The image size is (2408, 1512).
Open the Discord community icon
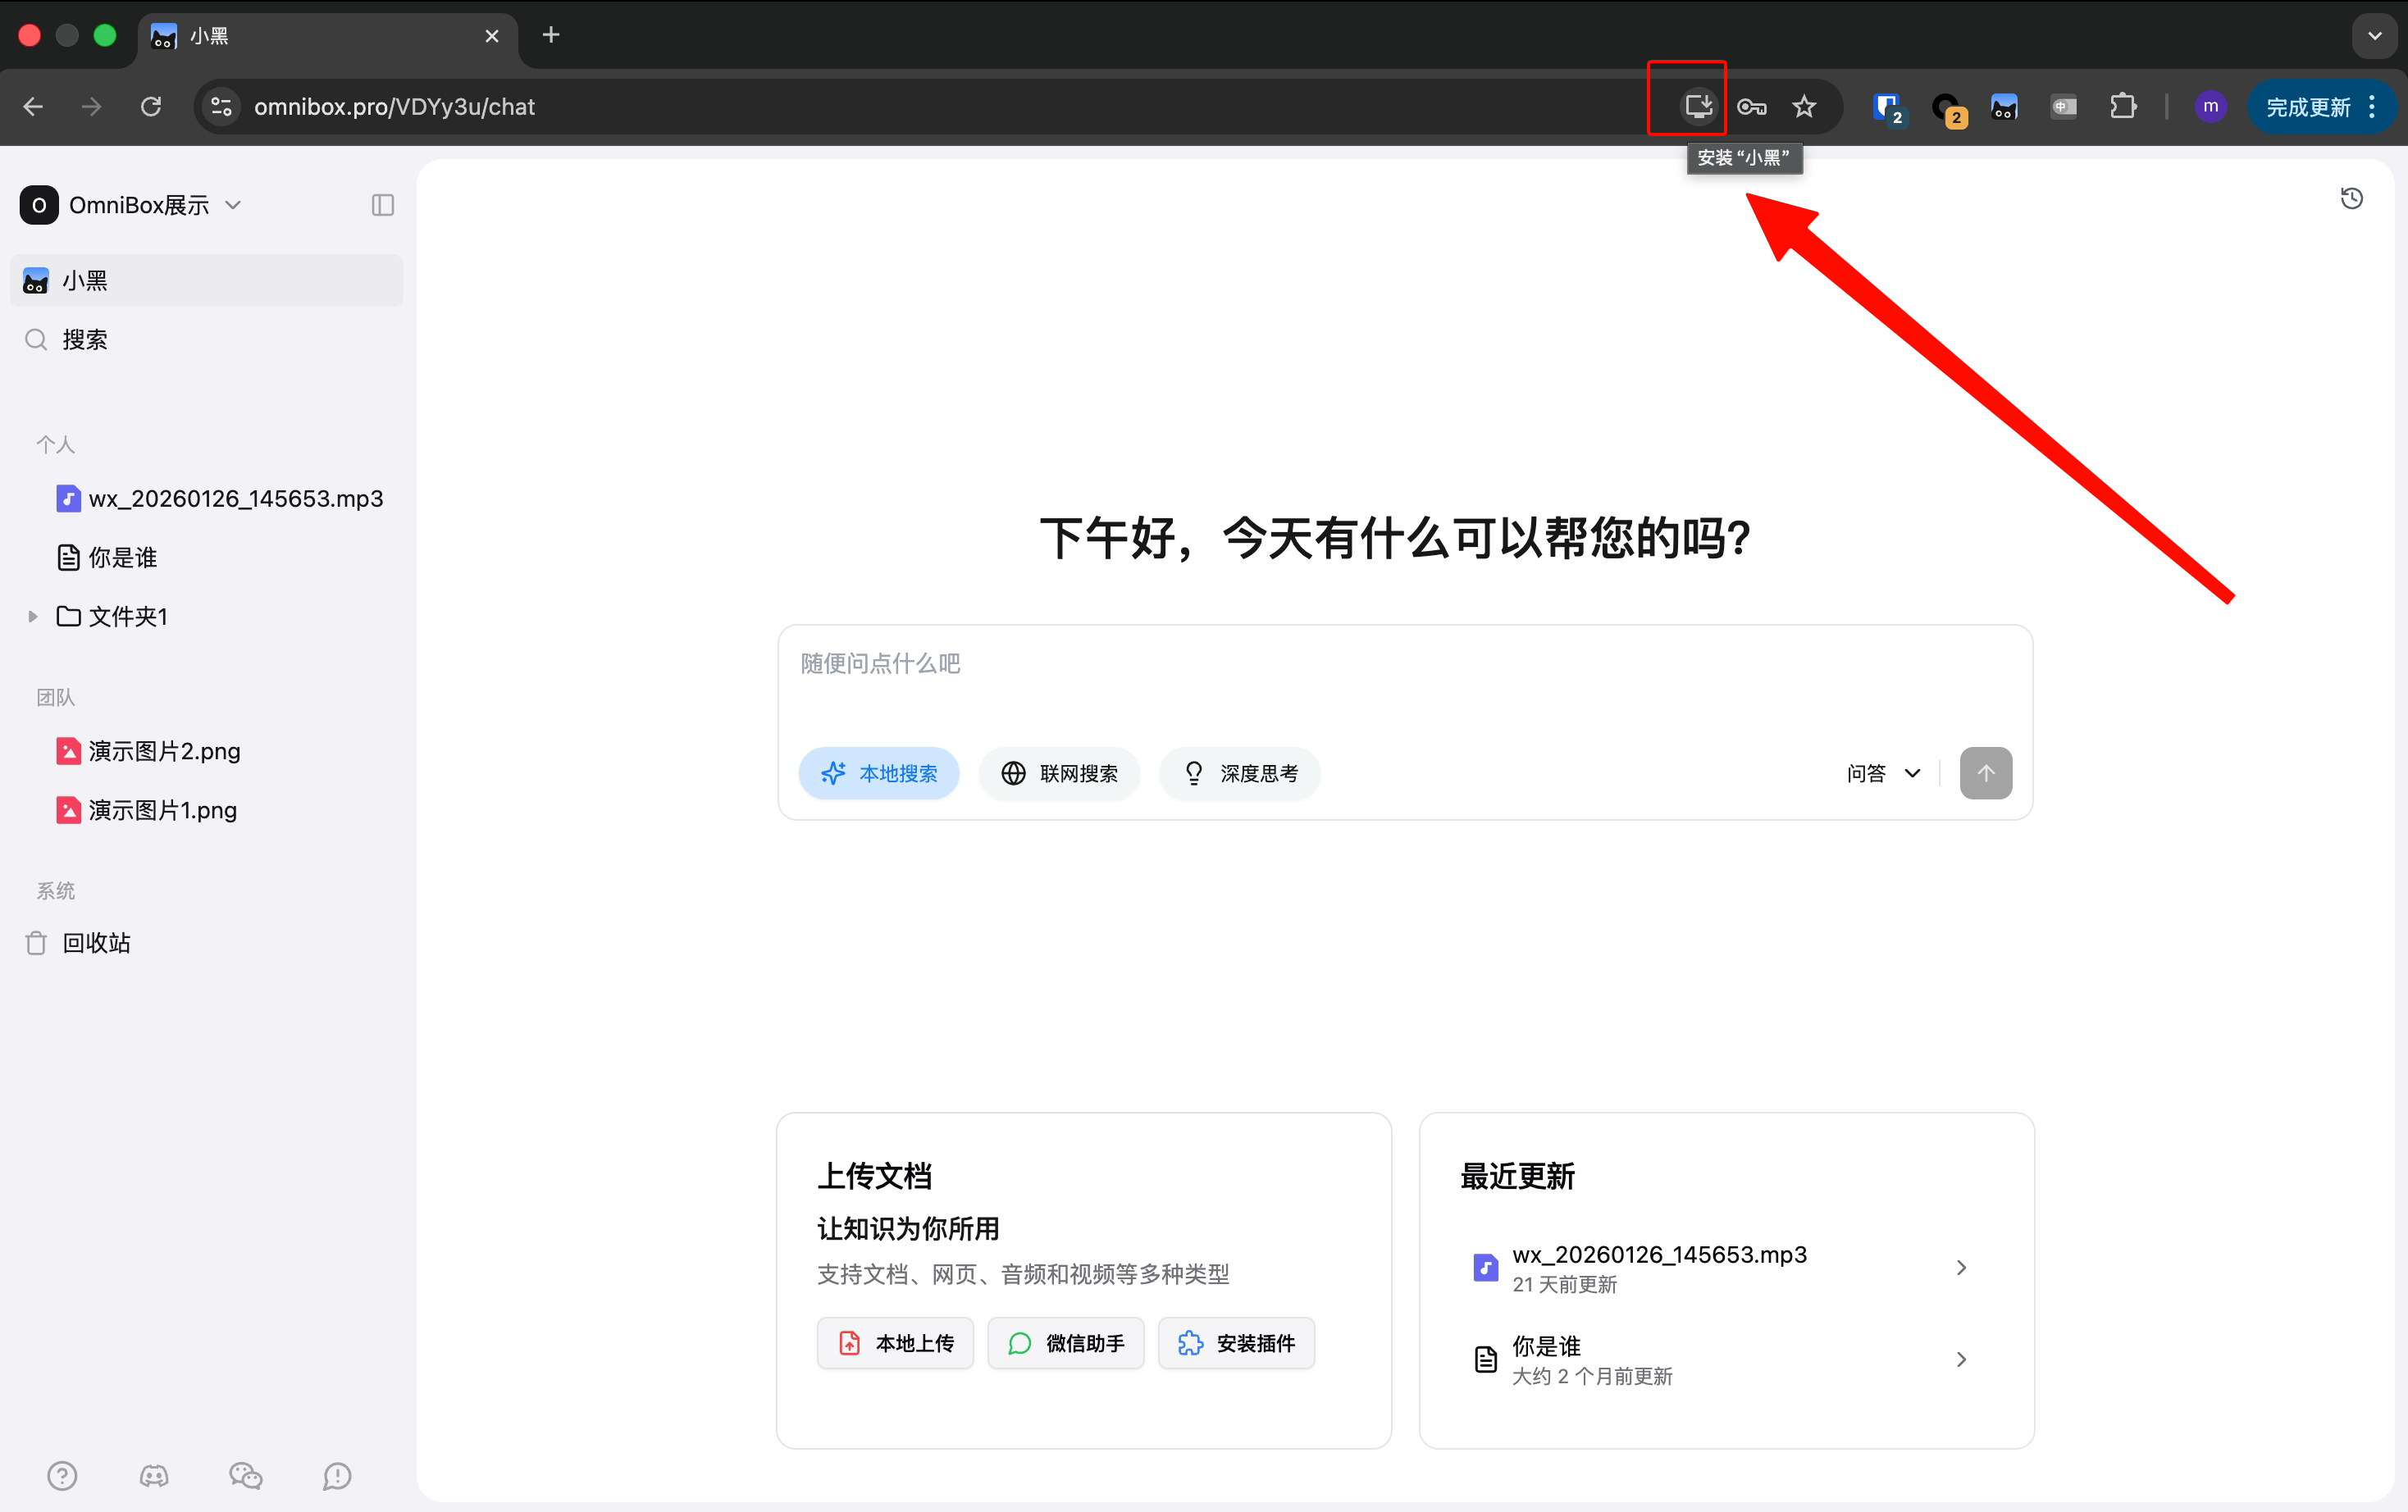154,1475
